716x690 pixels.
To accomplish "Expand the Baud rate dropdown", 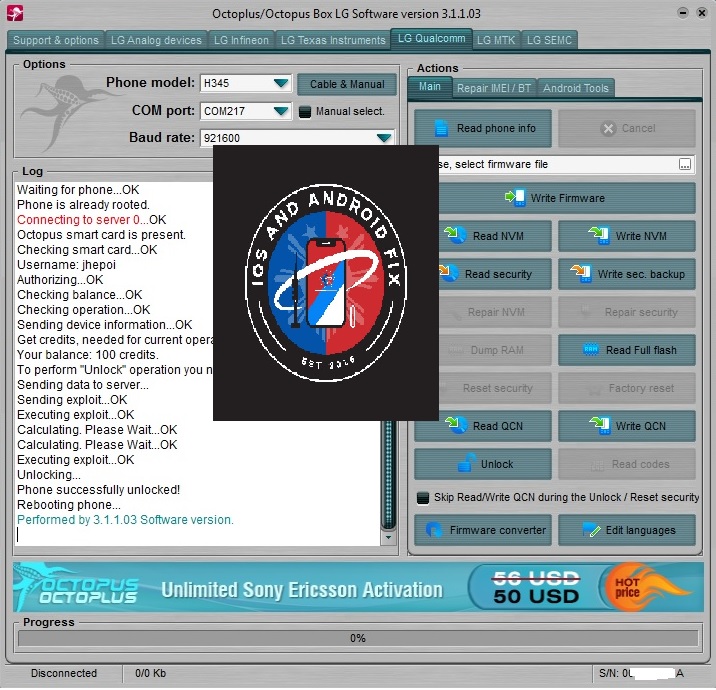I will pyautogui.click(x=384, y=138).
